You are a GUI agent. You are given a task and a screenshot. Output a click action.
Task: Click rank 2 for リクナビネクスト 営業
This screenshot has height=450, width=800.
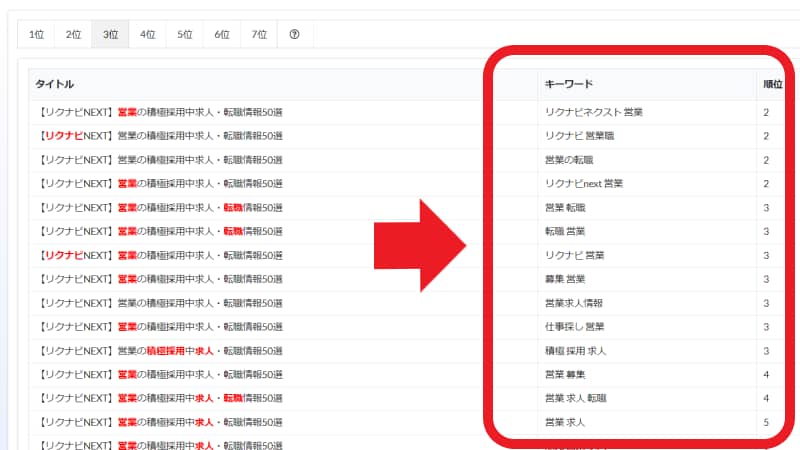click(766, 112)
